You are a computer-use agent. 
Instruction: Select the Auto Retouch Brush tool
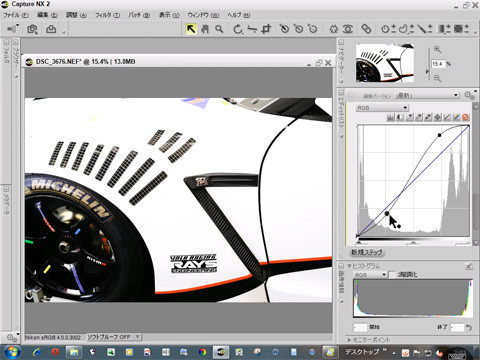(x=366, y=29)
